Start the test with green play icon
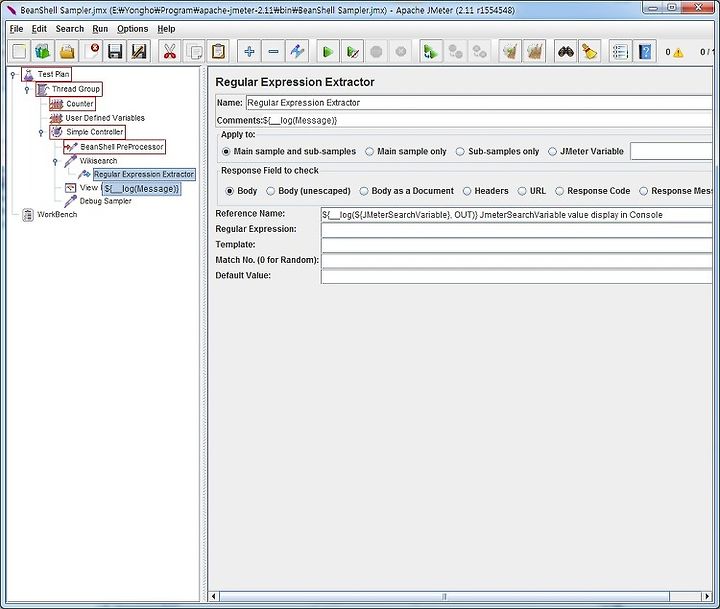 [328, 51]
